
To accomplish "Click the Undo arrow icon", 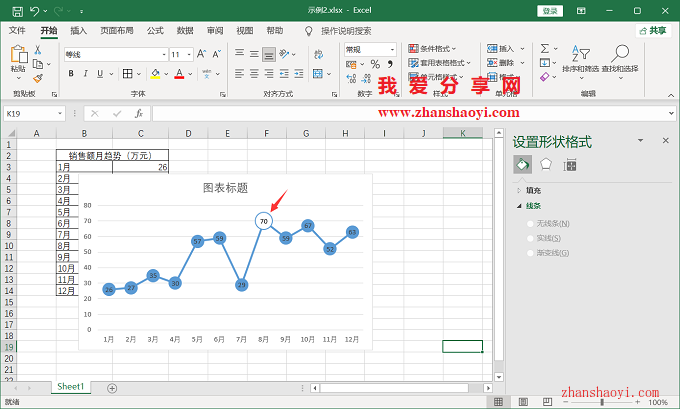I will click(x=35, y=11).
